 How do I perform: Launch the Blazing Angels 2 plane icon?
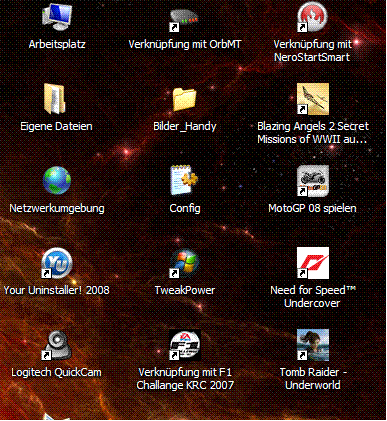tap(313, 99)
